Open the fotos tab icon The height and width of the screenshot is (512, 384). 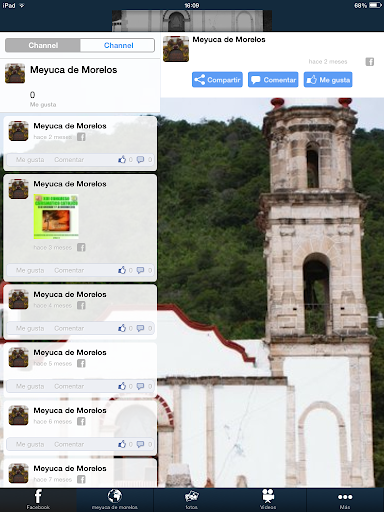[x=192, y=500]
